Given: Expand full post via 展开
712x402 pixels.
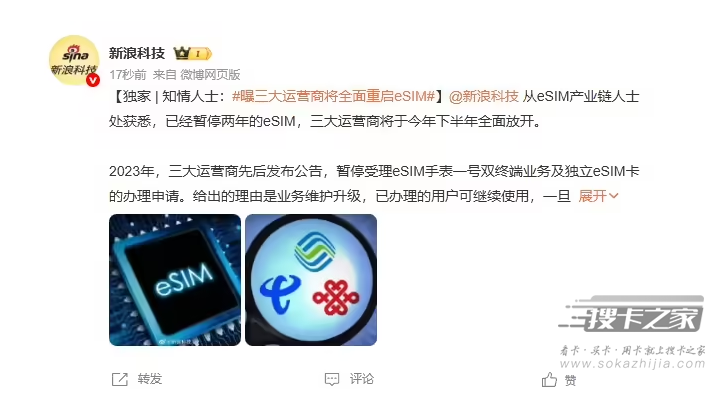Looking at the screenshot, I should pyautogui.click(x=593, y=196).
